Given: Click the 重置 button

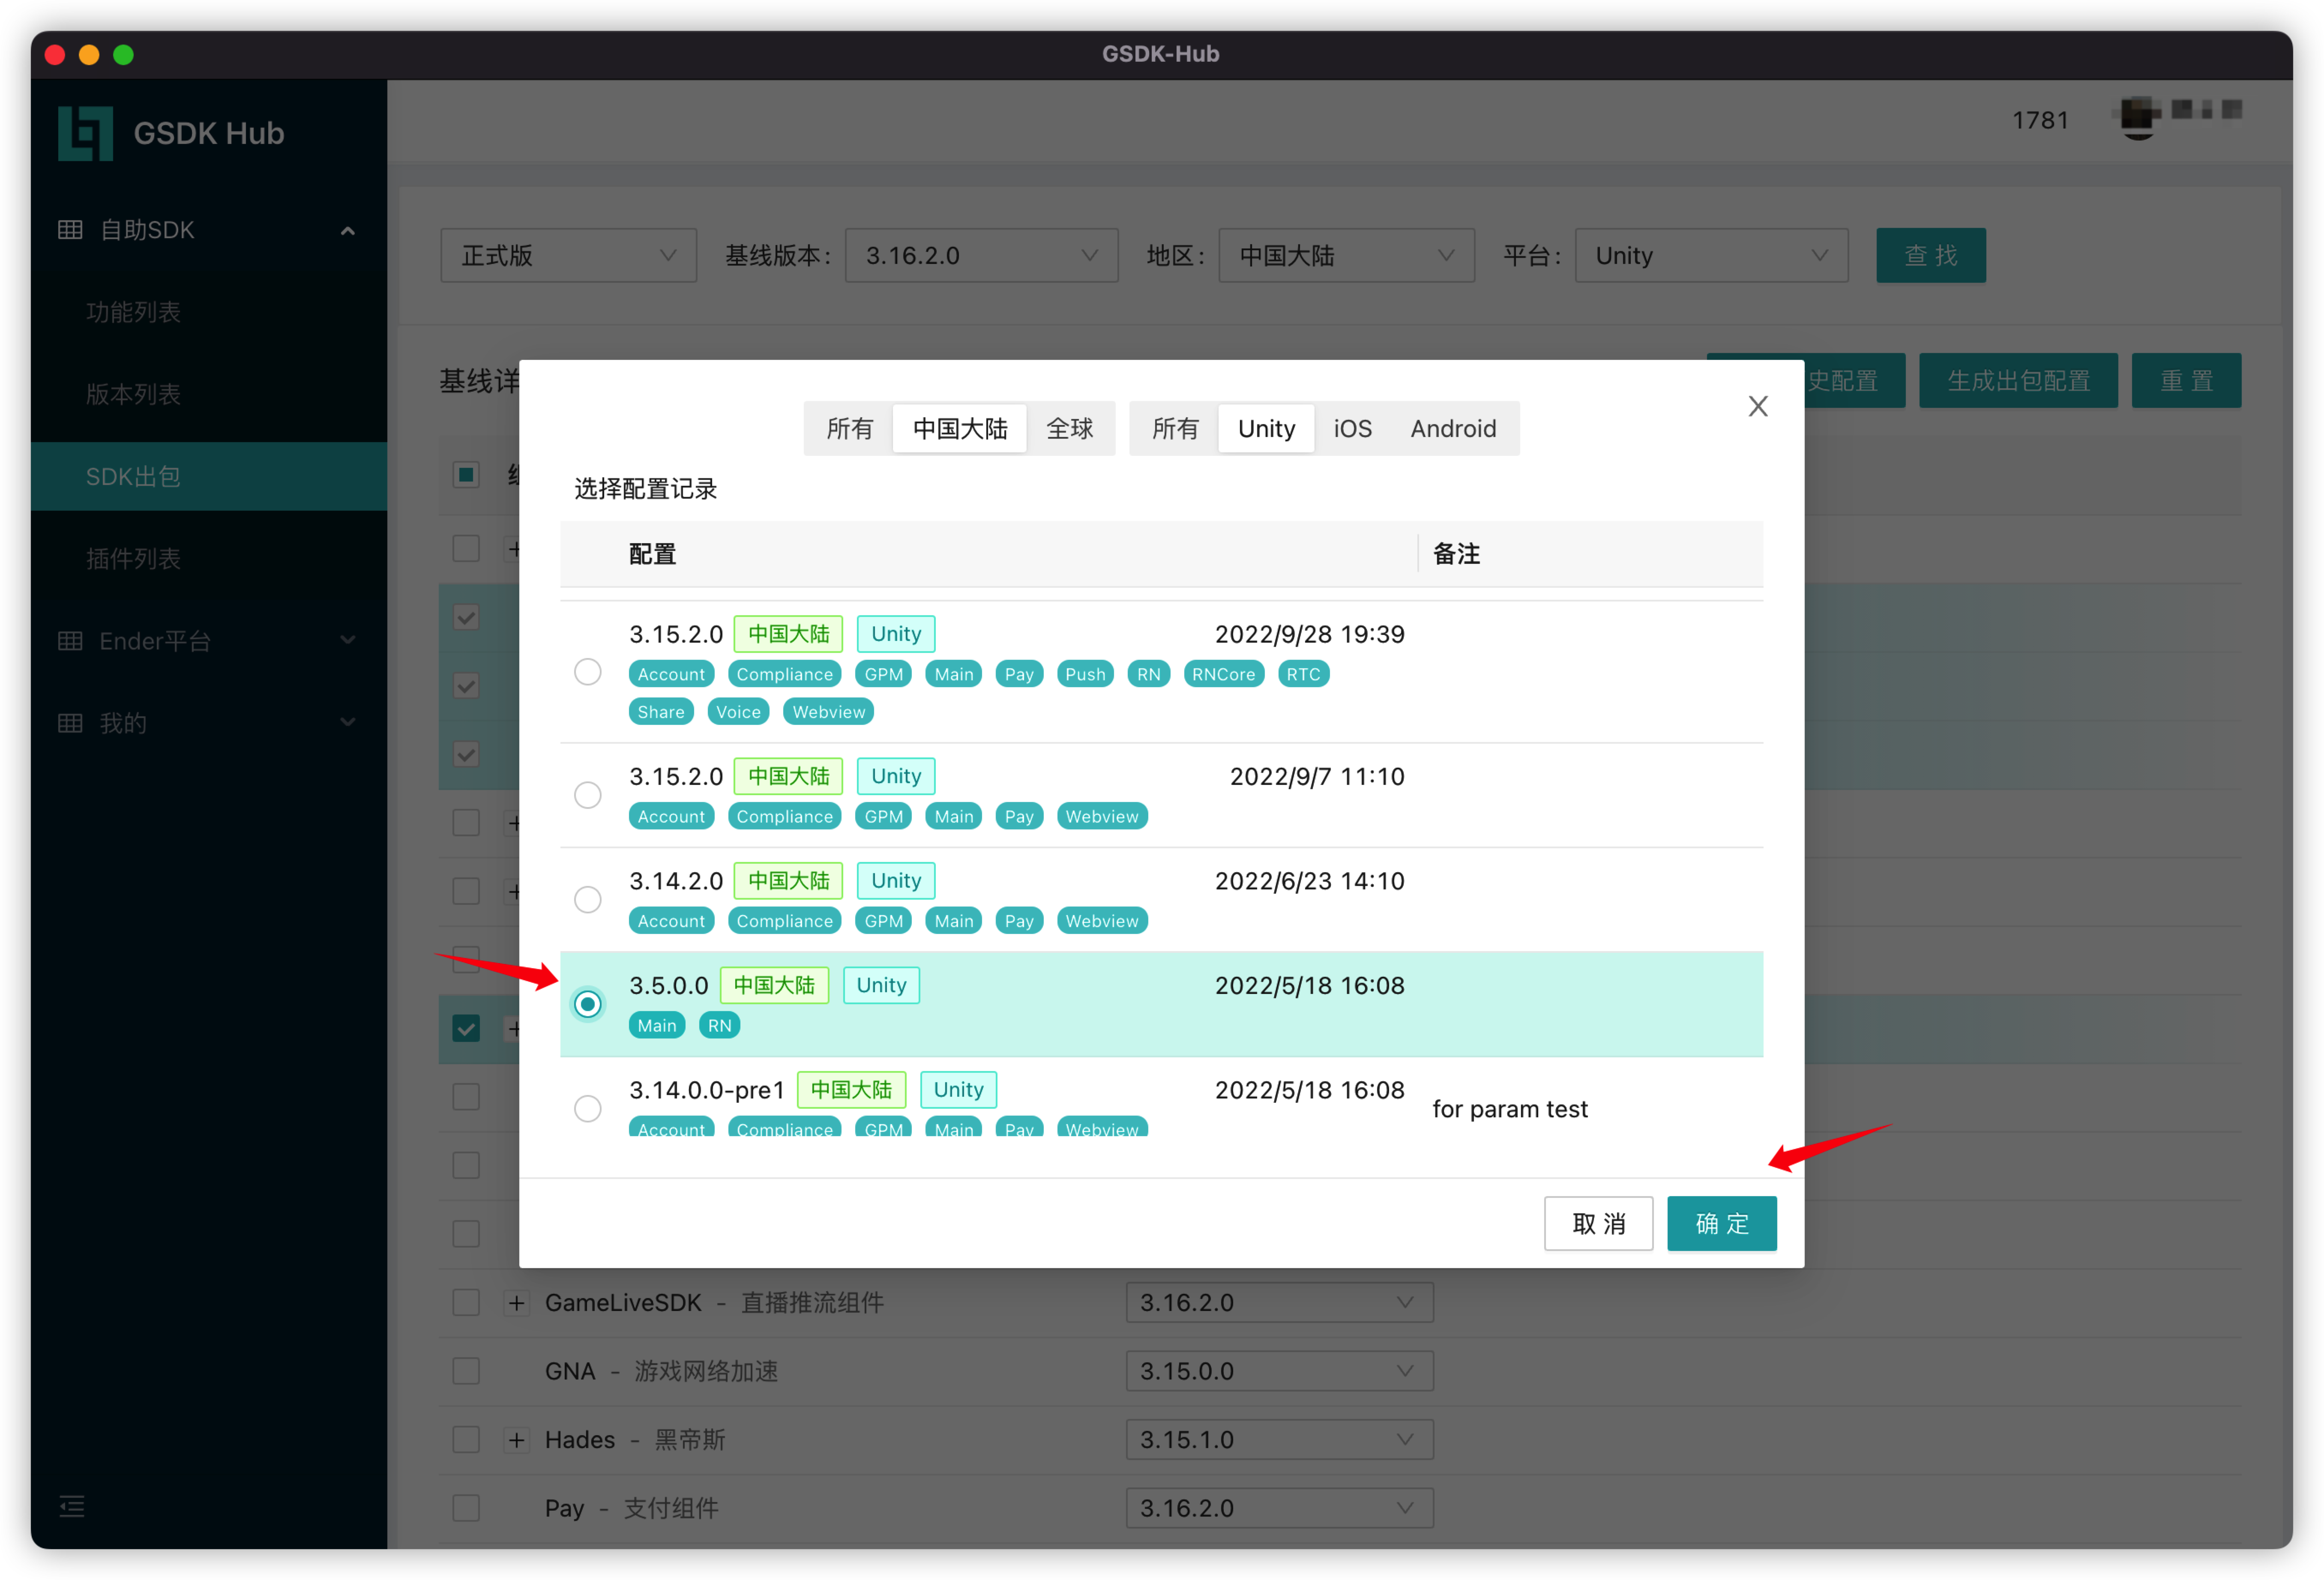Looking at the screenshot, I should coord(2186,380).
